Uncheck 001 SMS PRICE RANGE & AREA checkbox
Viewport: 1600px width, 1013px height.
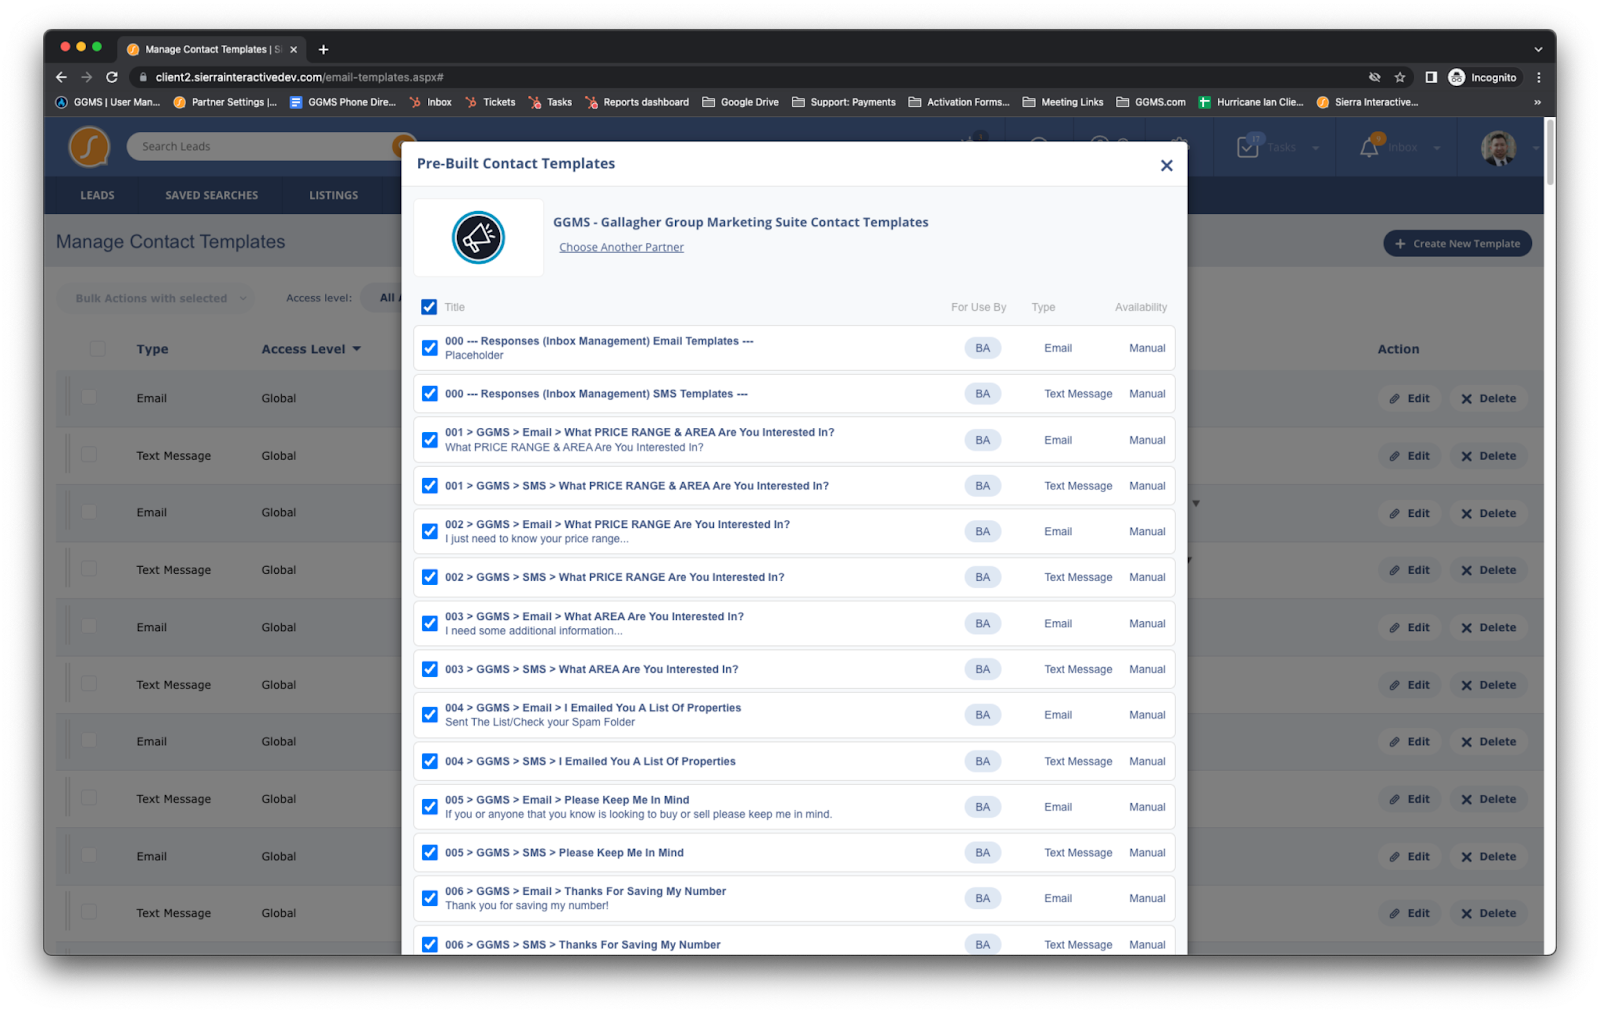(430, 486)
